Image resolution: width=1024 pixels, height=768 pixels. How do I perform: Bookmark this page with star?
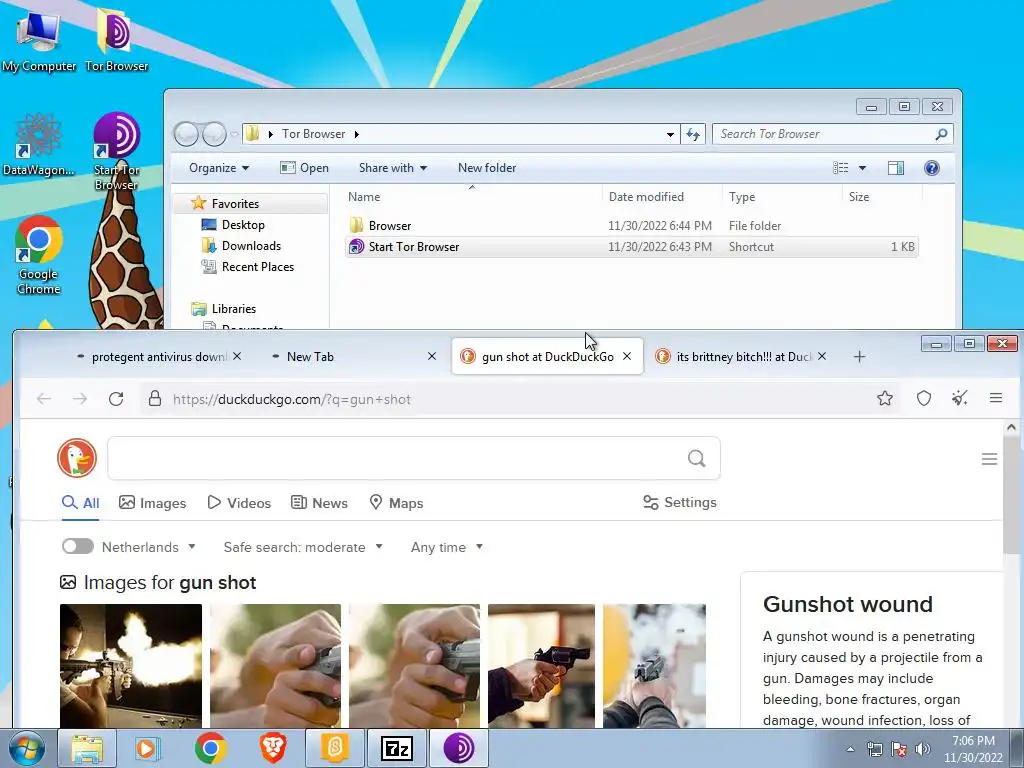[x=885, y=398]
